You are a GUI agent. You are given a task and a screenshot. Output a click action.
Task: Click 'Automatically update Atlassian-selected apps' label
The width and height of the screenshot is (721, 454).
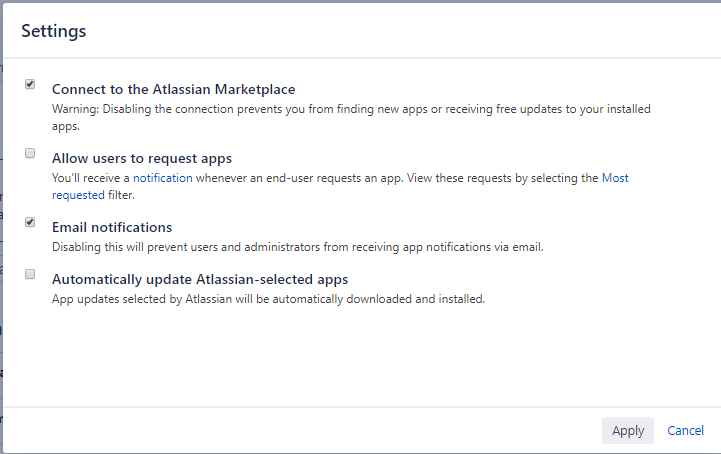click(x=200, y=279)
